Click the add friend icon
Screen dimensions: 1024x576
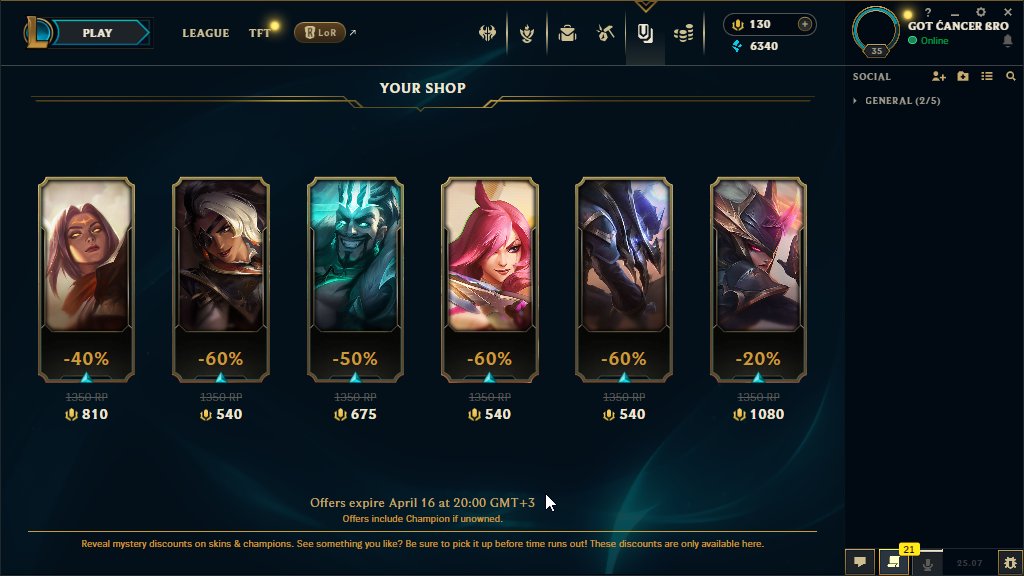(x=938, y=76)
